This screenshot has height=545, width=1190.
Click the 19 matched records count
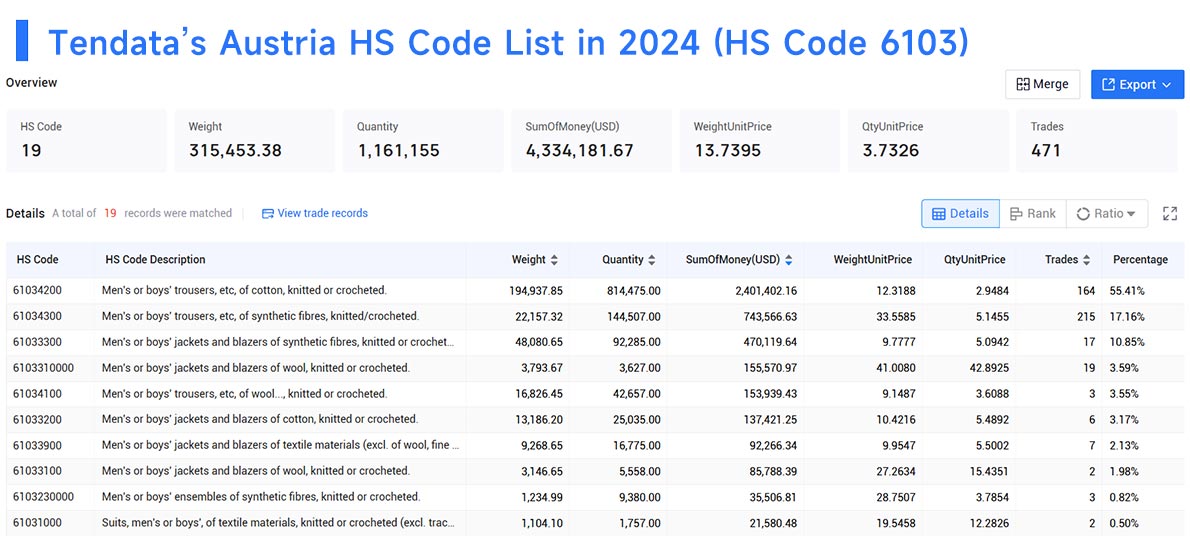110,213
